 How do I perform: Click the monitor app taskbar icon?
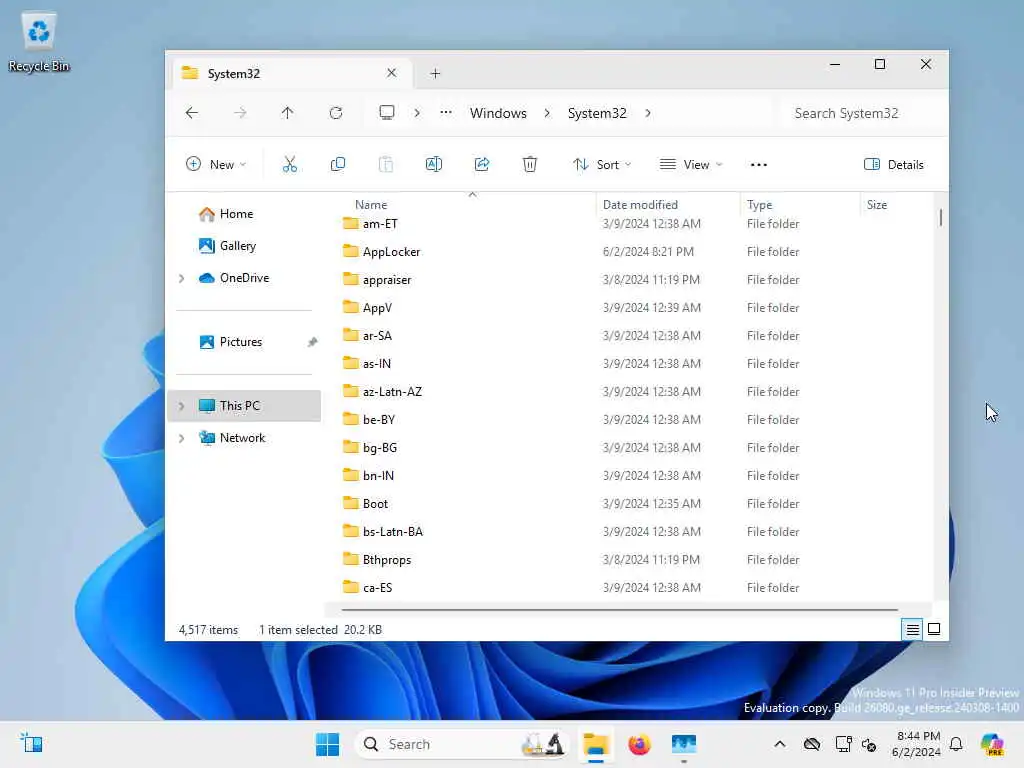tap(684, 744)
